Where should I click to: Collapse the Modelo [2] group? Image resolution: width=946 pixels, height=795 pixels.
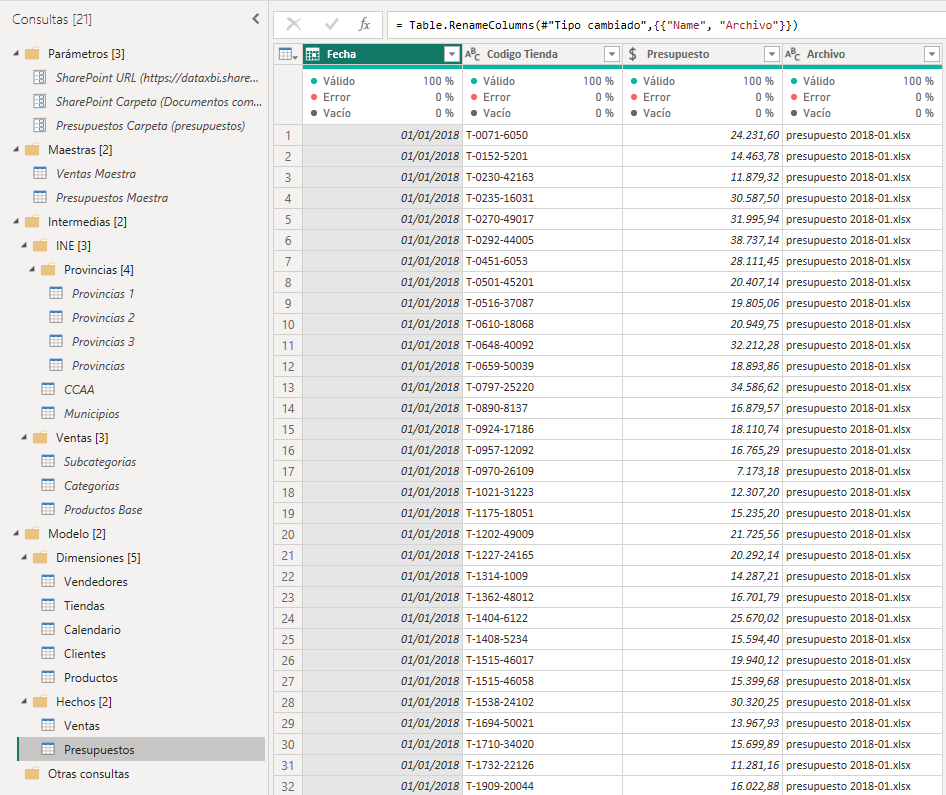click(16, 533)
